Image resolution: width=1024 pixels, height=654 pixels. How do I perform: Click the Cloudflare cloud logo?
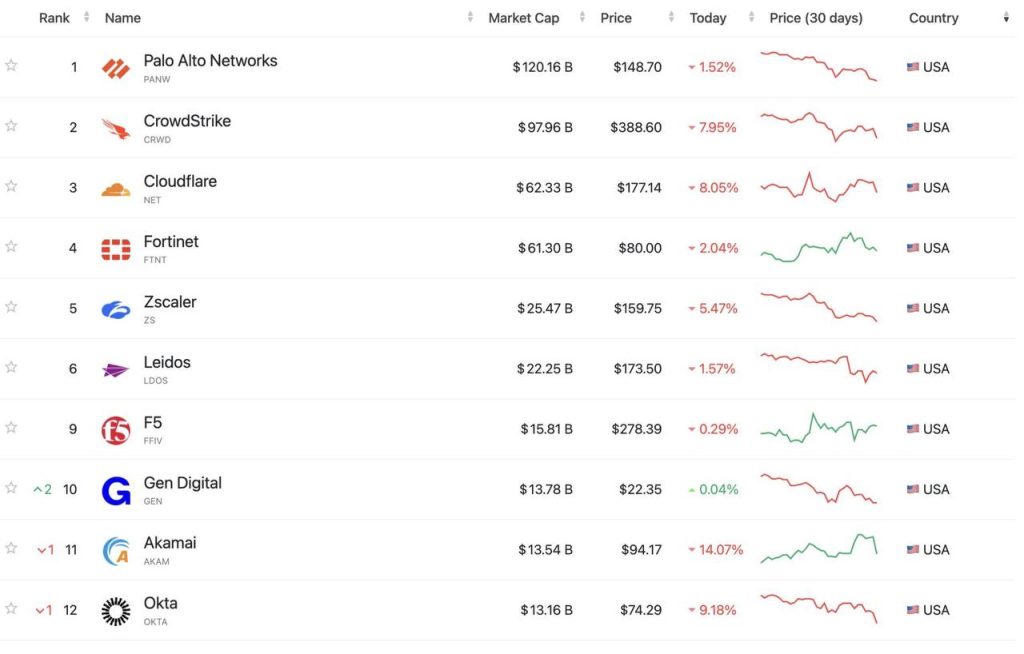[116, 189]
